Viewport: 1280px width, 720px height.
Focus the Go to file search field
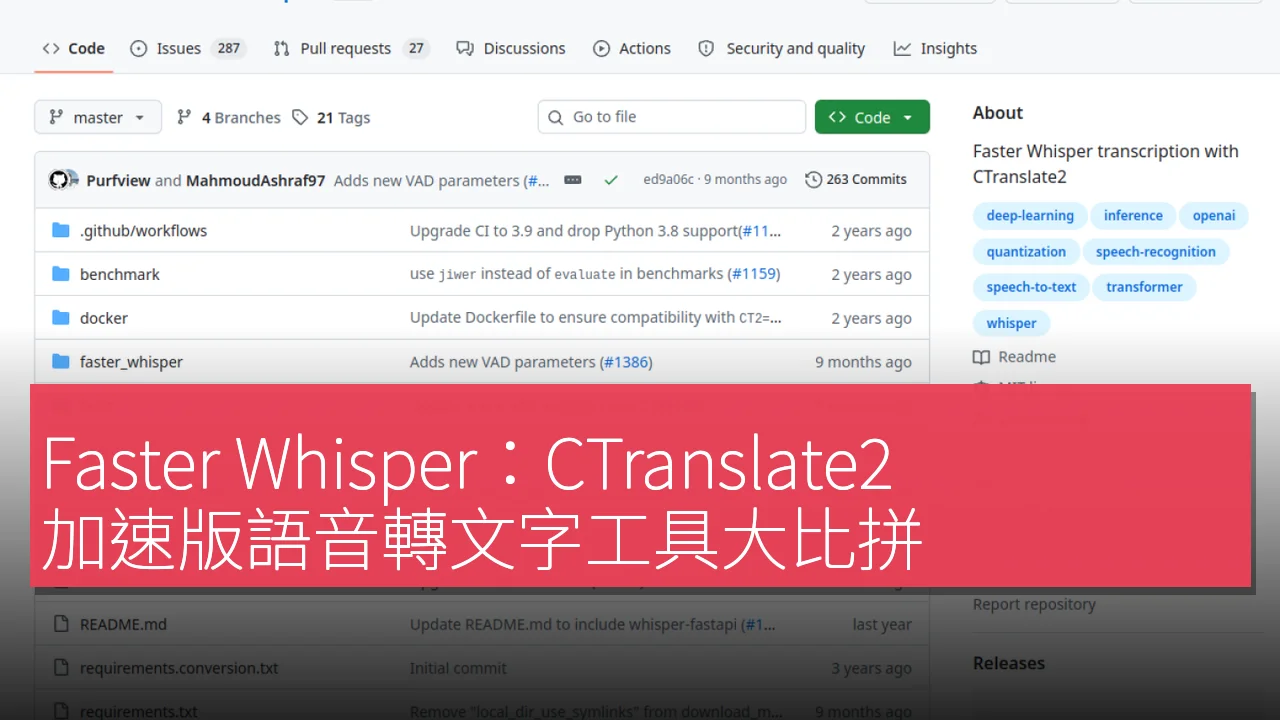coord(672,117)
